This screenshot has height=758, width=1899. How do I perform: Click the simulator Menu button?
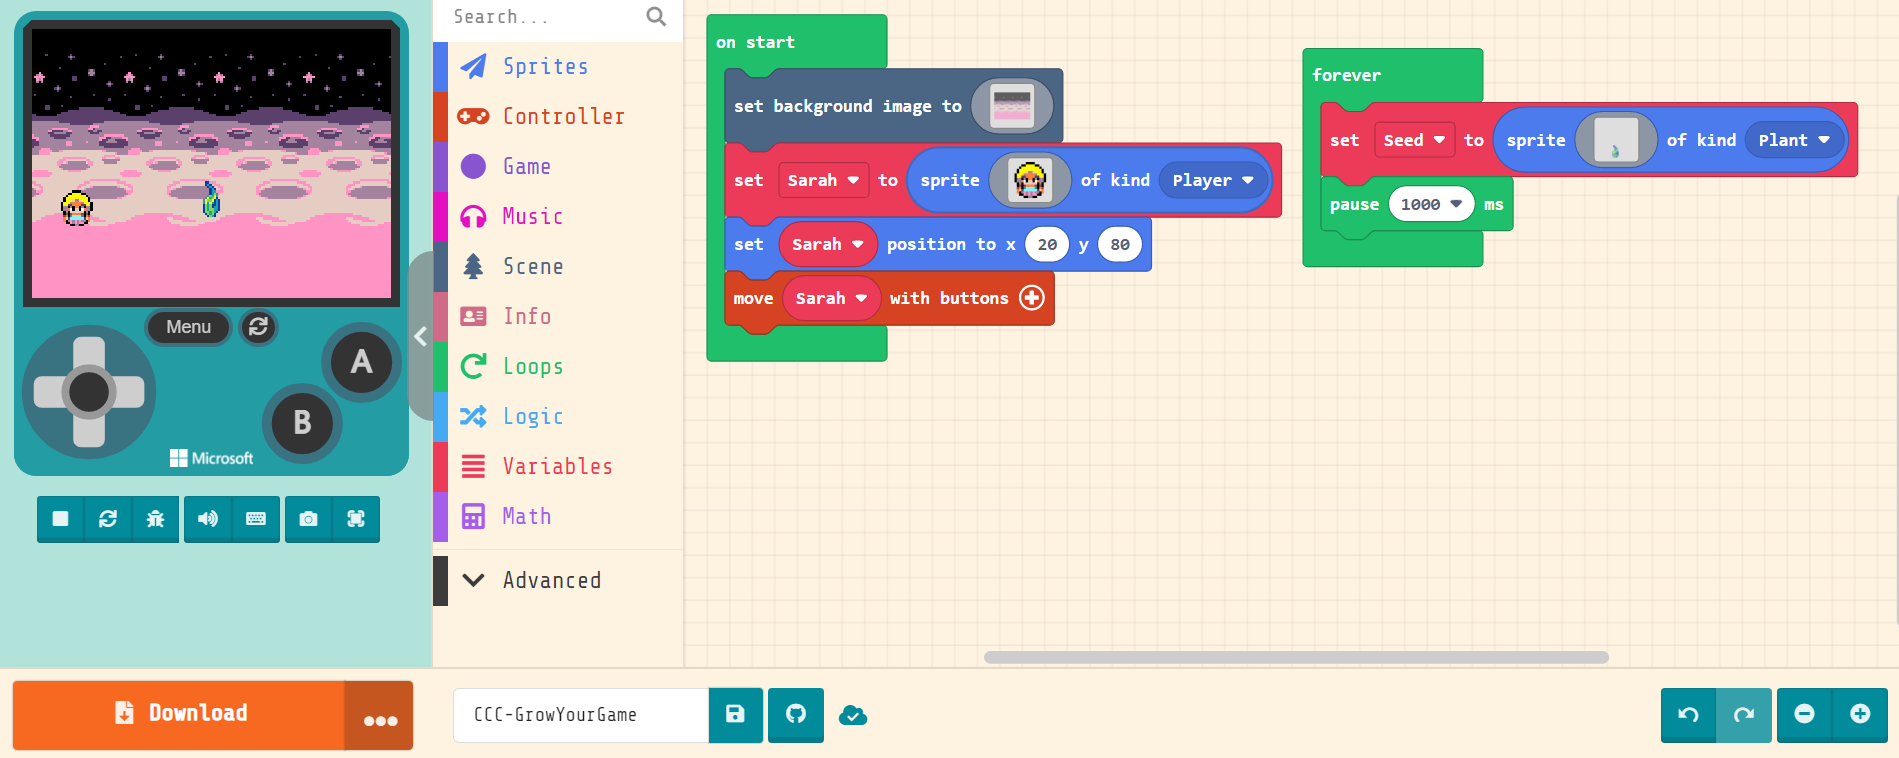[188, 327]
